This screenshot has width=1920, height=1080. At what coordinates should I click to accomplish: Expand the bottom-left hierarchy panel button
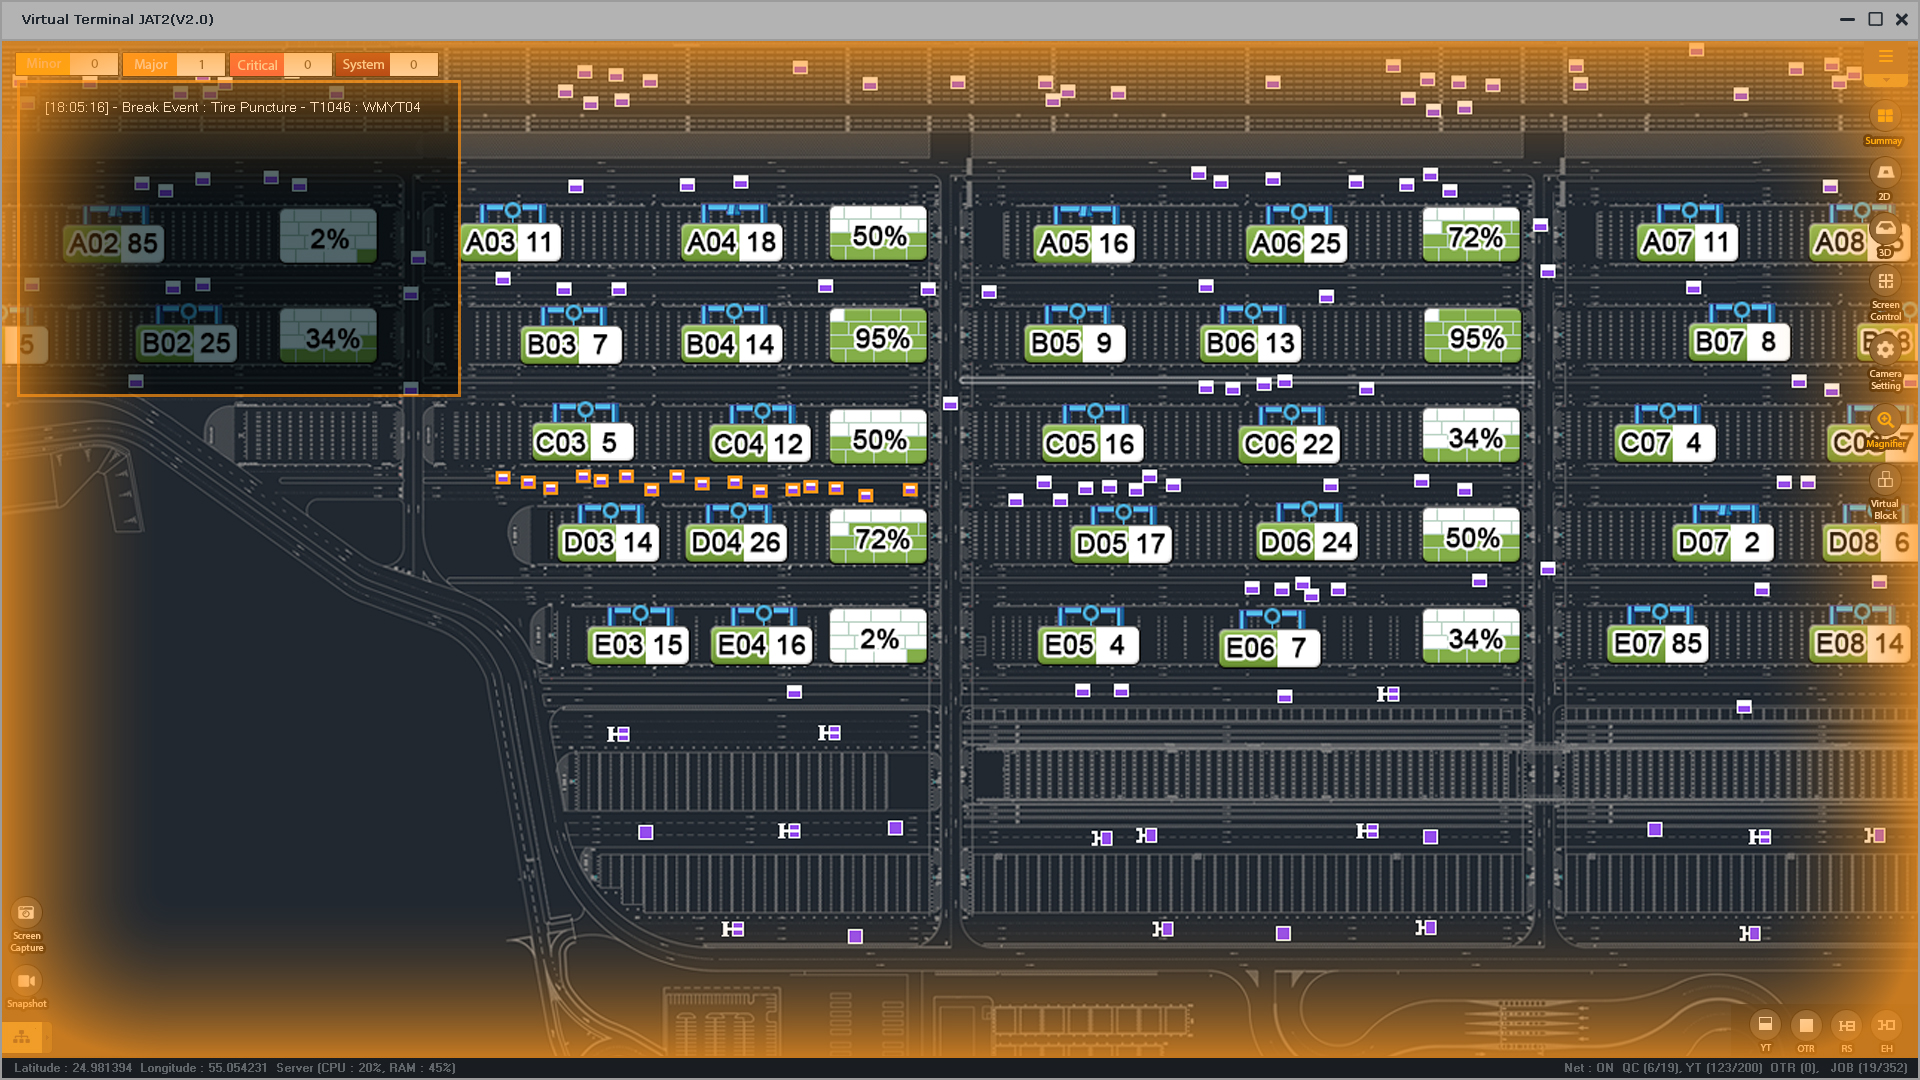tap(22, 1037)
